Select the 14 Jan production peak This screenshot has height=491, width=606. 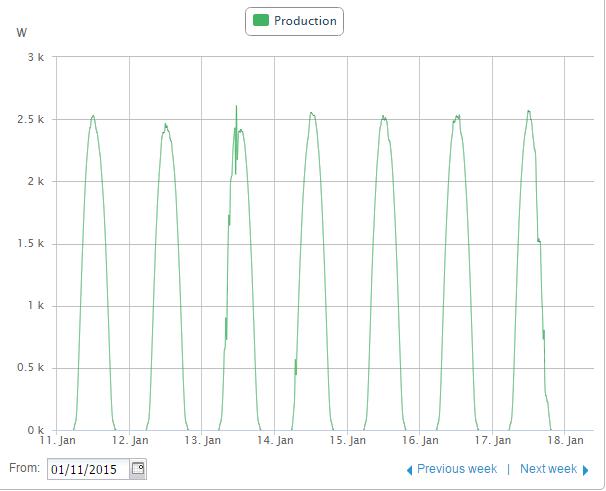pyautogui.click(x=311, y=113)
